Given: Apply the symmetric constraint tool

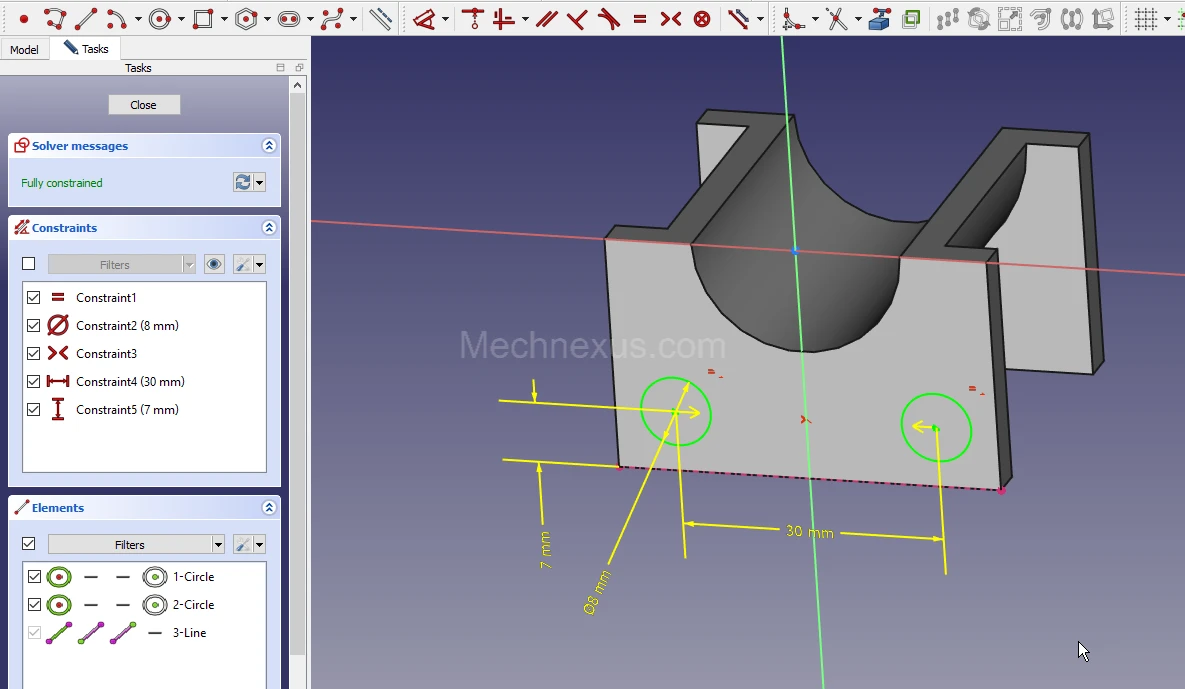Looking at the screenshot, I should (671, 19).
